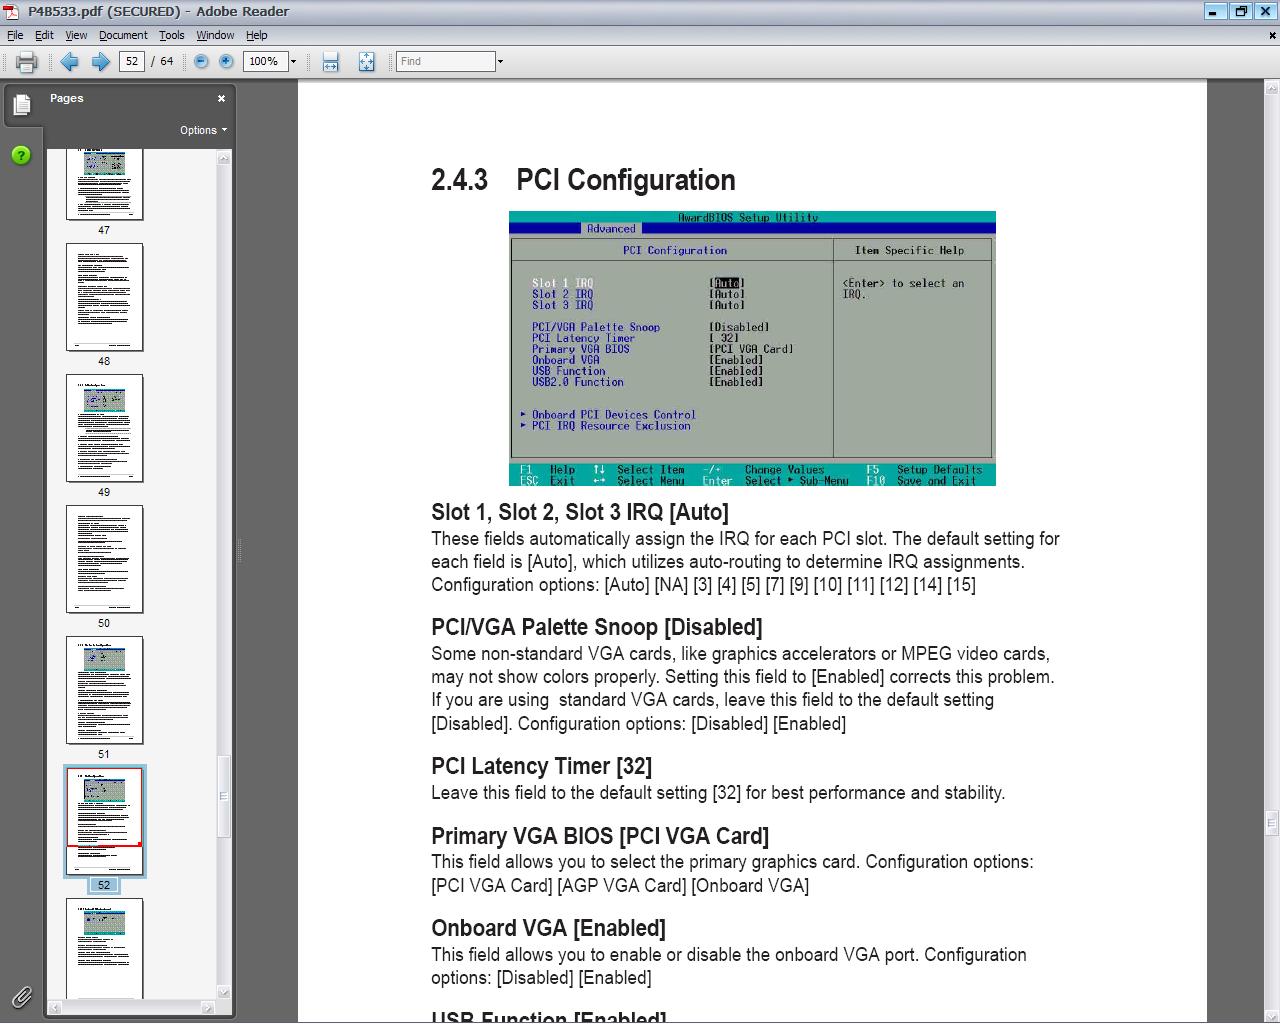The height and width of the screenshot is (1024, 1280).
Task: Open the Pages panel icon
Action: pyautogui.click(x=22, y=105)
